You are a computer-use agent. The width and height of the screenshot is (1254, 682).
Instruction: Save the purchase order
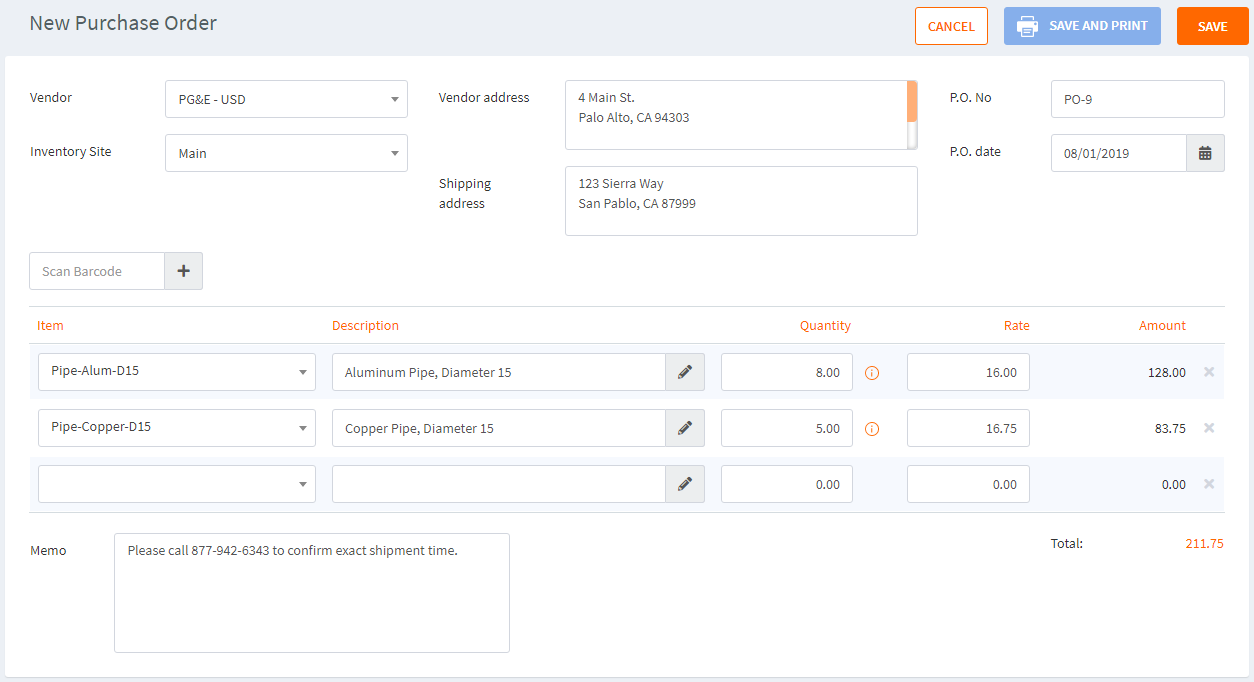click(x=1212, y=26)
